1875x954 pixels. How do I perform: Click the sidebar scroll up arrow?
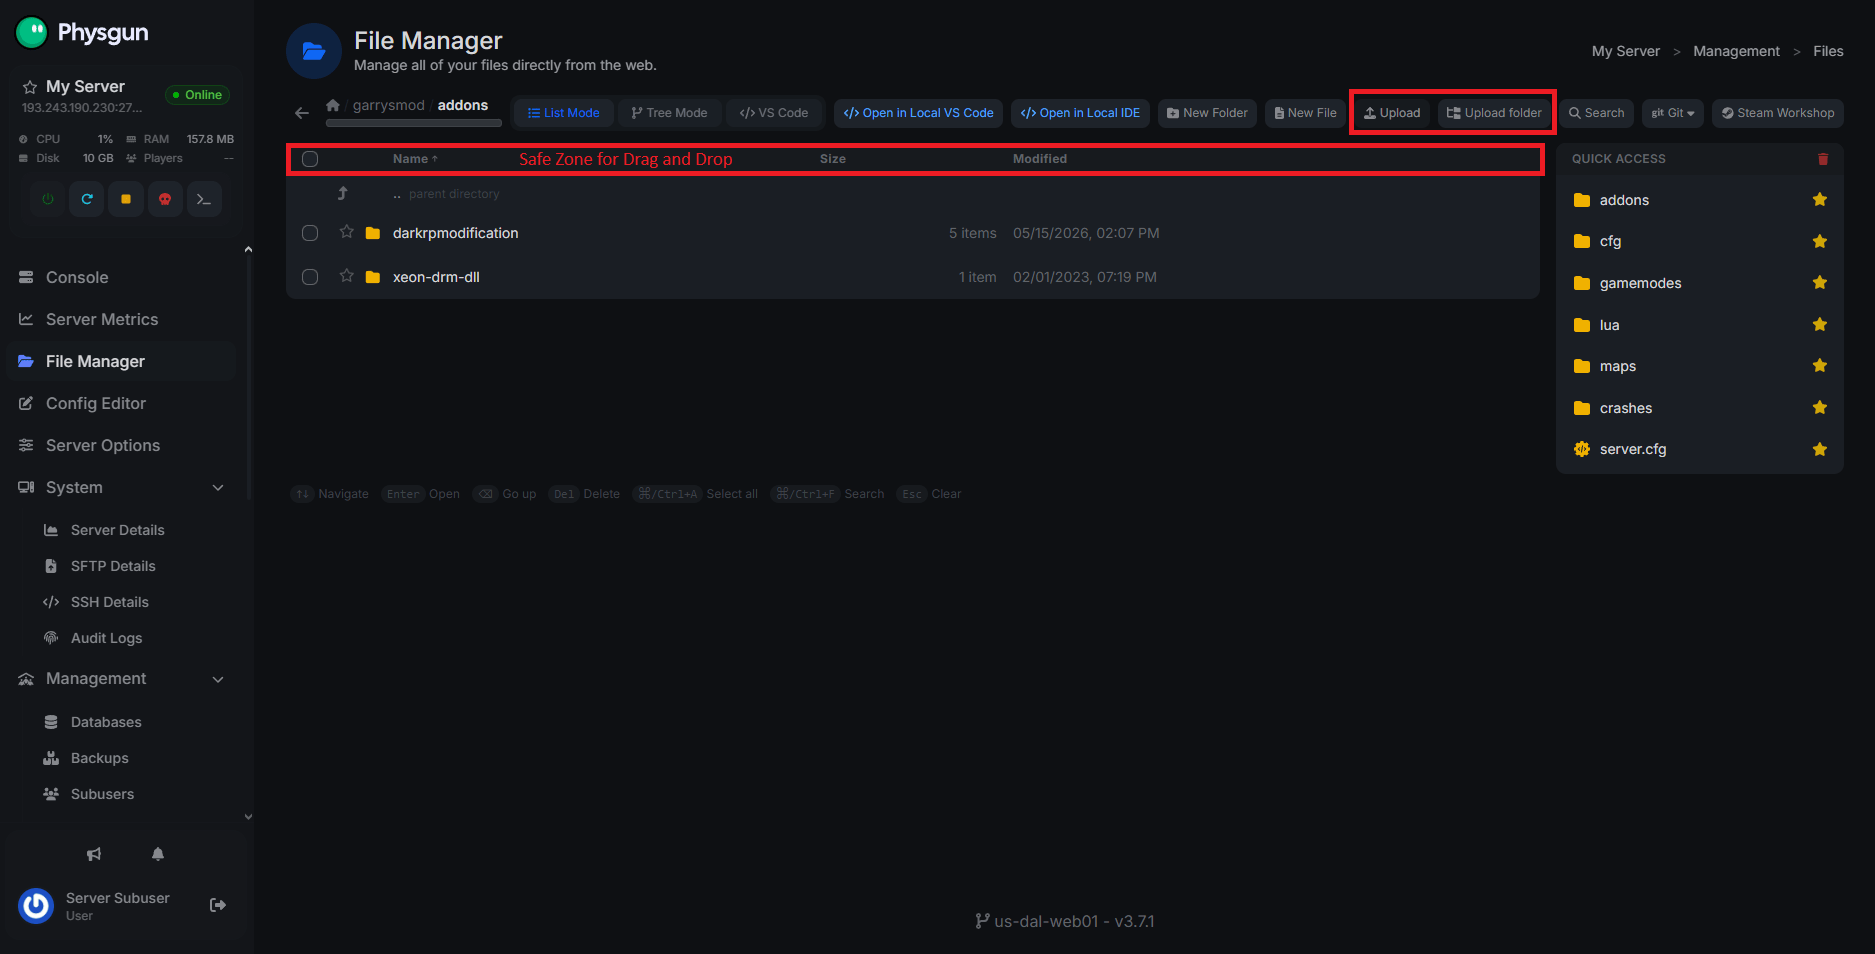[248, 250]
